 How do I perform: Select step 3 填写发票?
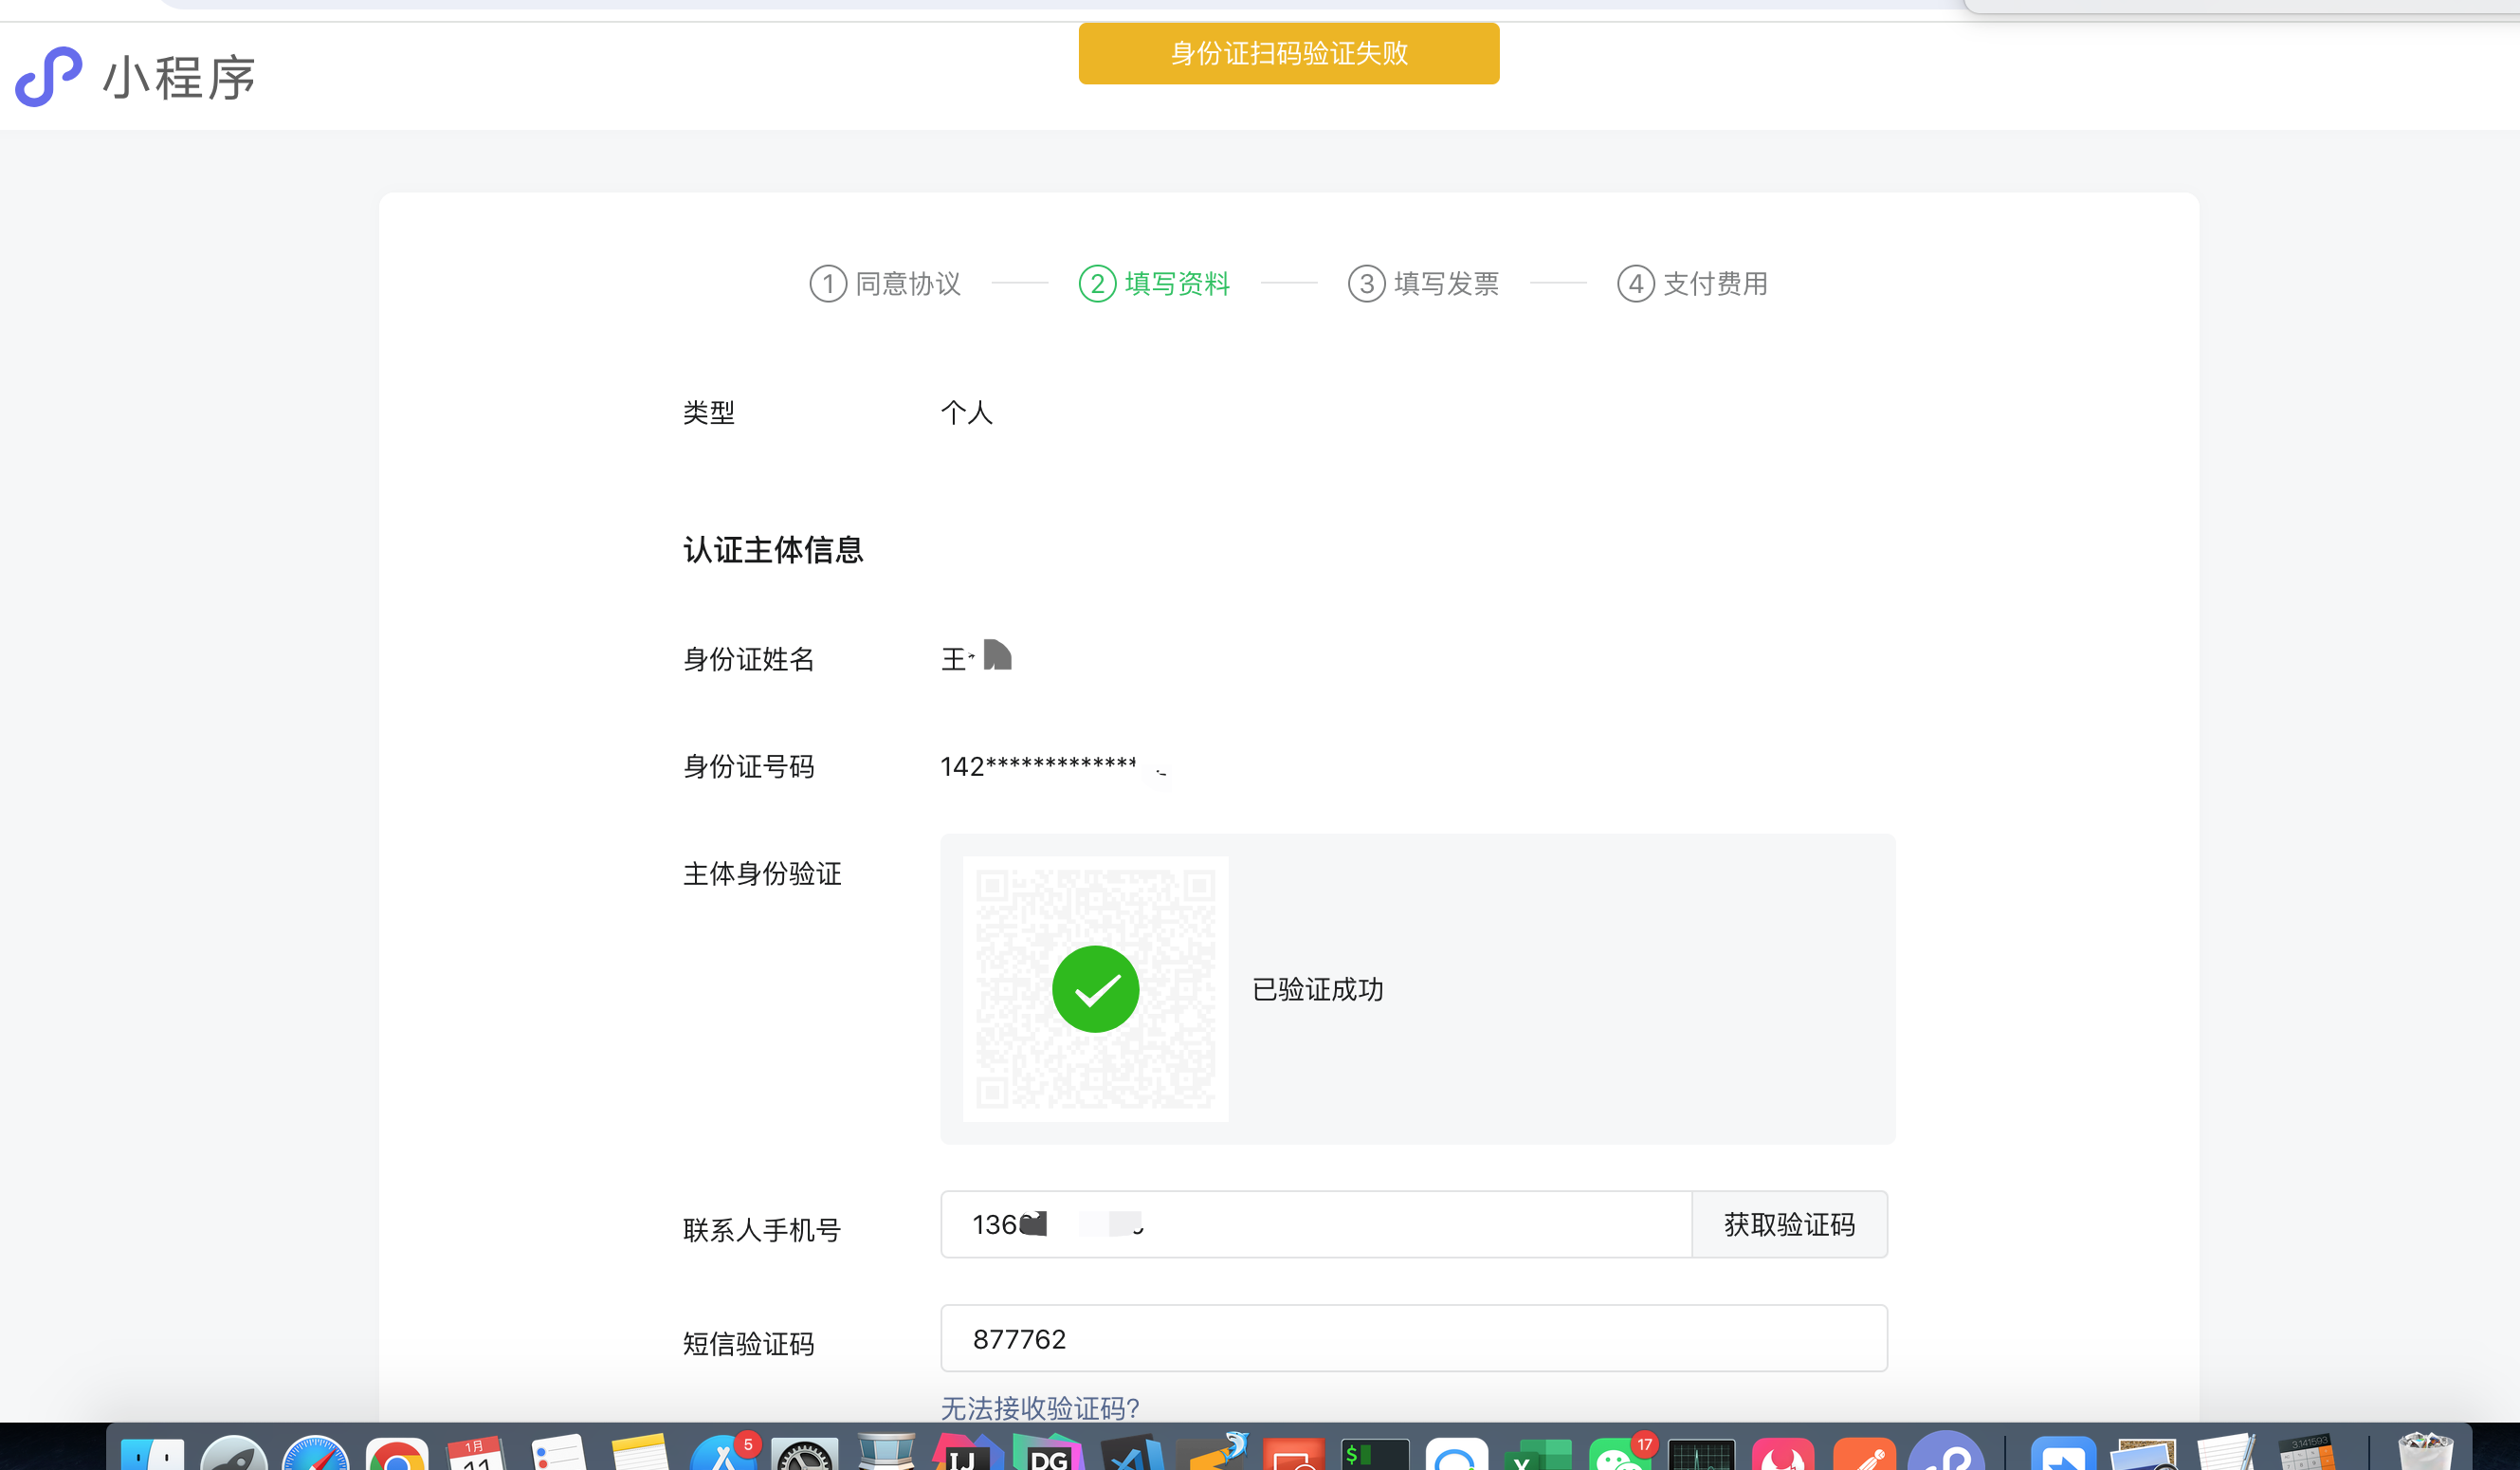click(x=1423, y=284)
